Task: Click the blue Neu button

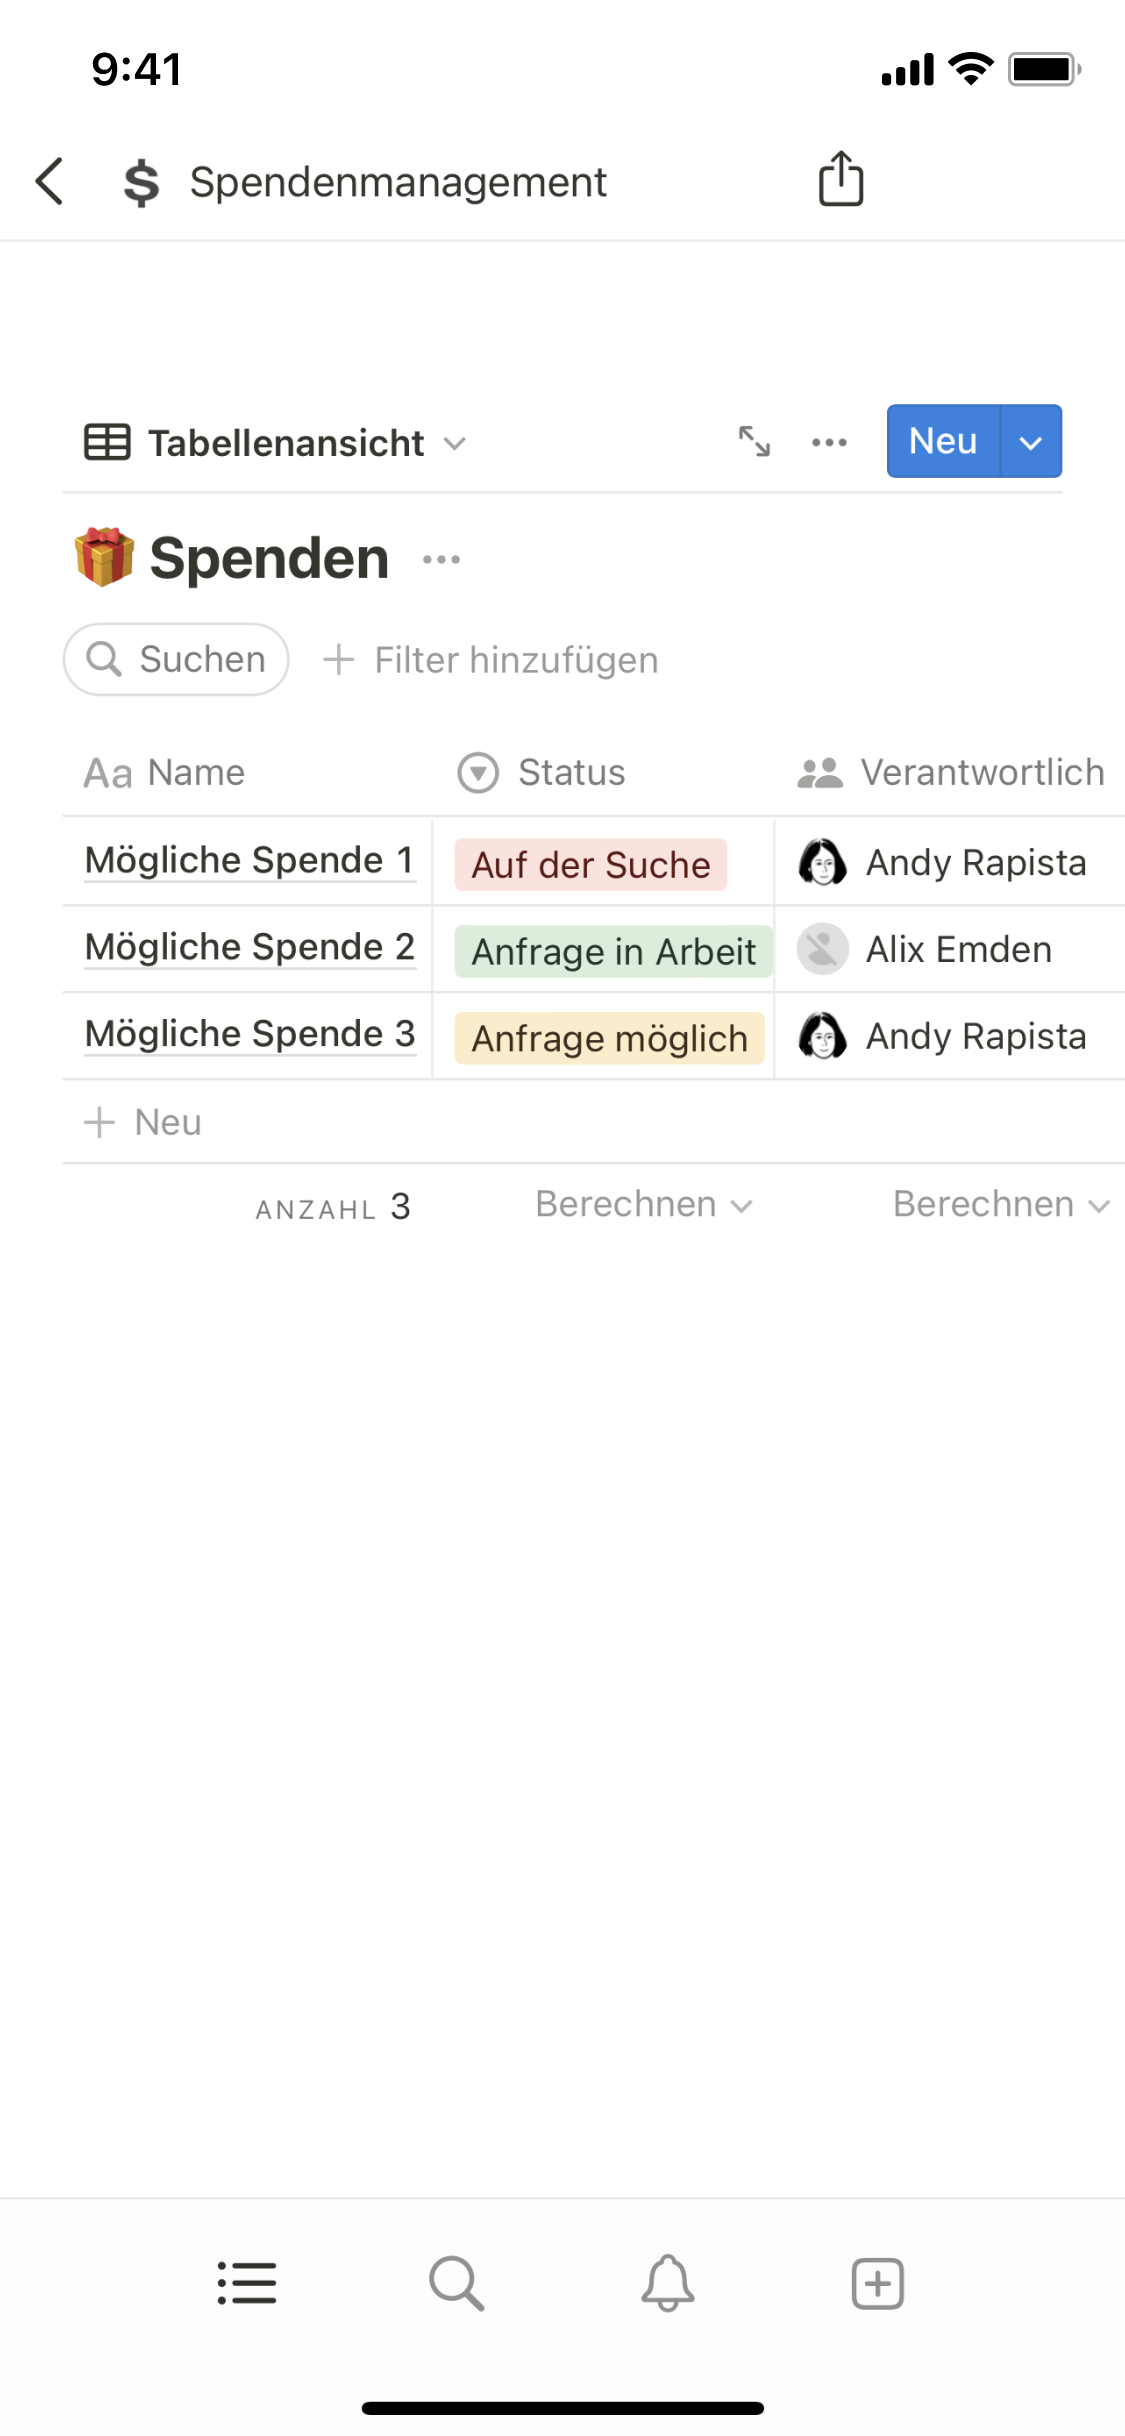Action: coord(943,441)
